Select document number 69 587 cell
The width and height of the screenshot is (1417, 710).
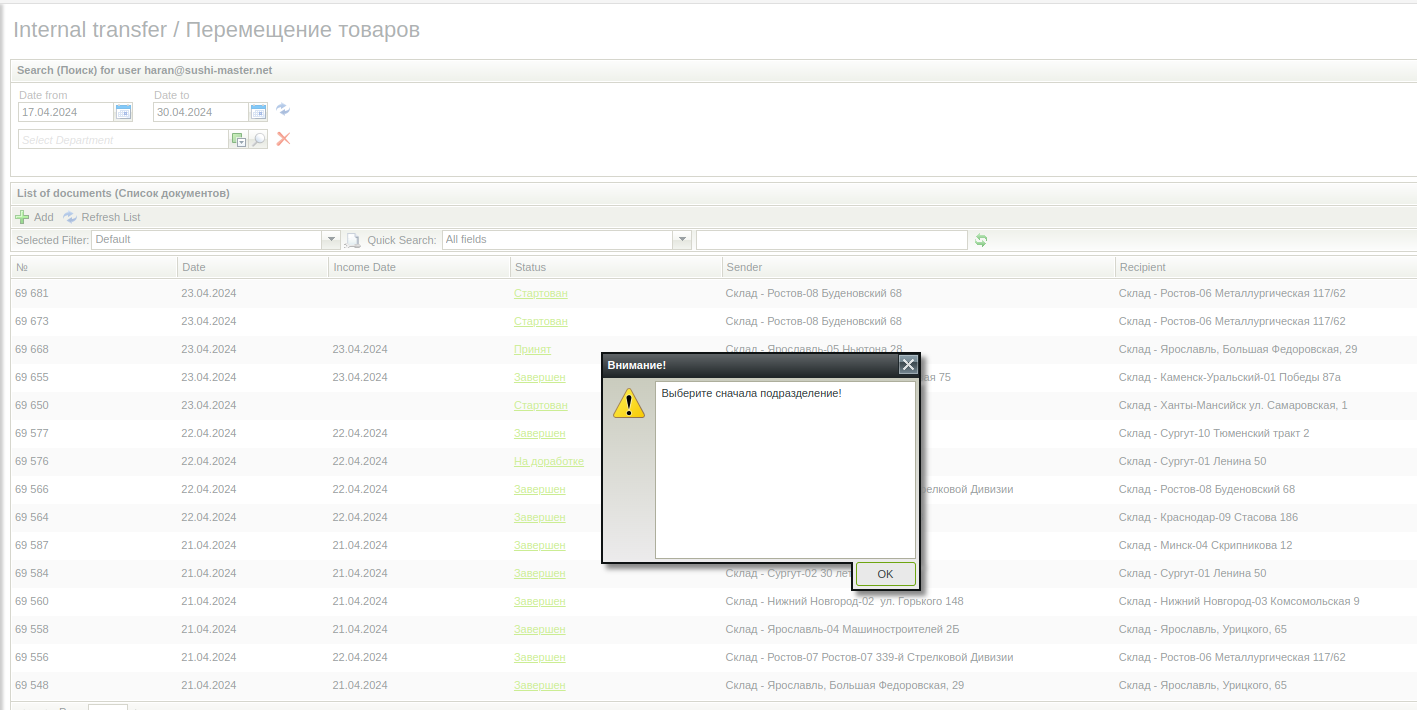click(32, 545)
